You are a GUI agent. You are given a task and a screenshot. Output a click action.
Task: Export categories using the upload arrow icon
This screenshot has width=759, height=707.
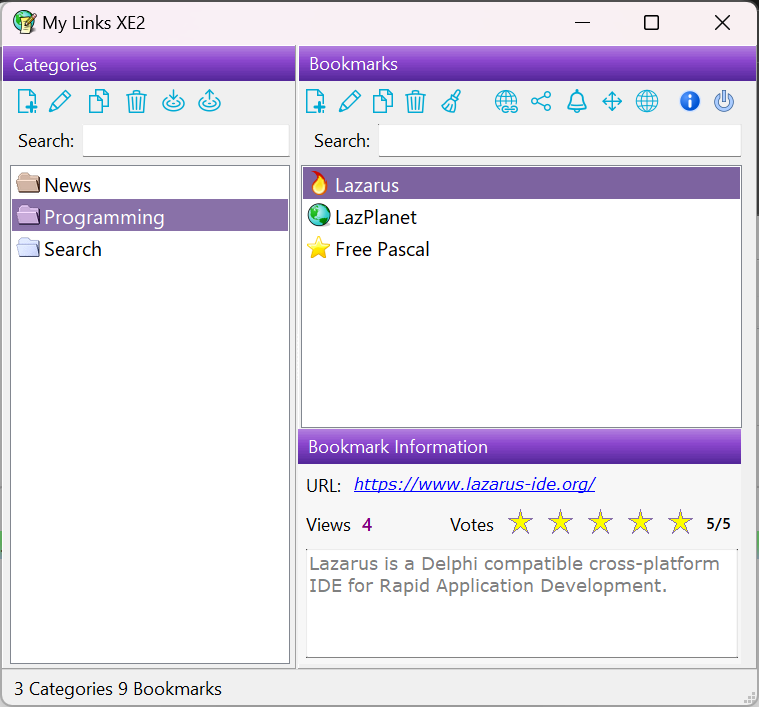[x=210, y=101]
